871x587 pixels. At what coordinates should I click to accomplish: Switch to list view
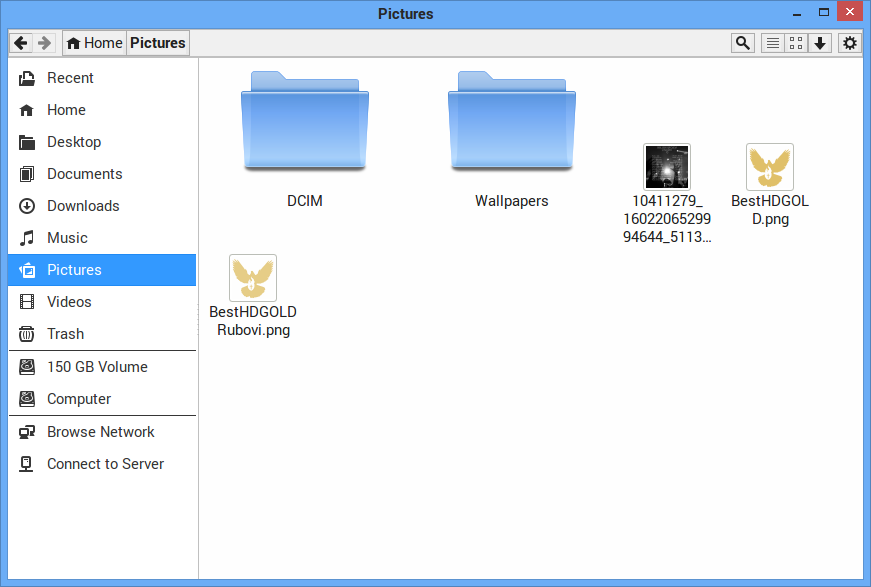[x=772, y=43]
